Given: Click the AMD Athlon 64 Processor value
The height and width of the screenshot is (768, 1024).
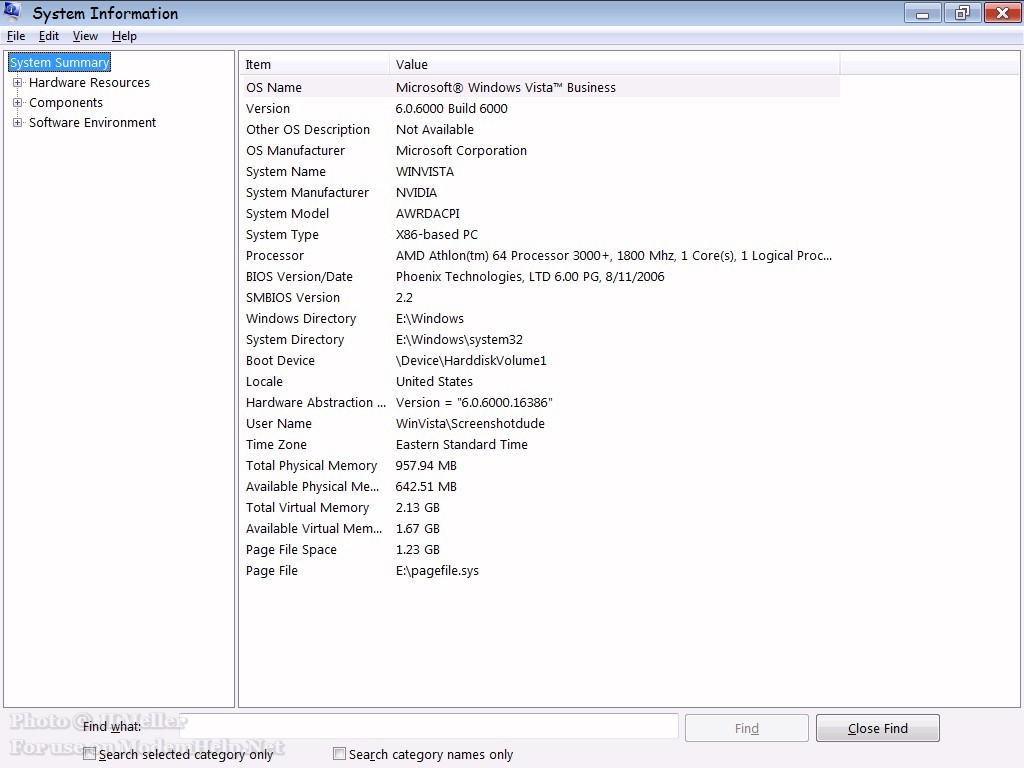Looking at the screenshot, I should 614,255.
